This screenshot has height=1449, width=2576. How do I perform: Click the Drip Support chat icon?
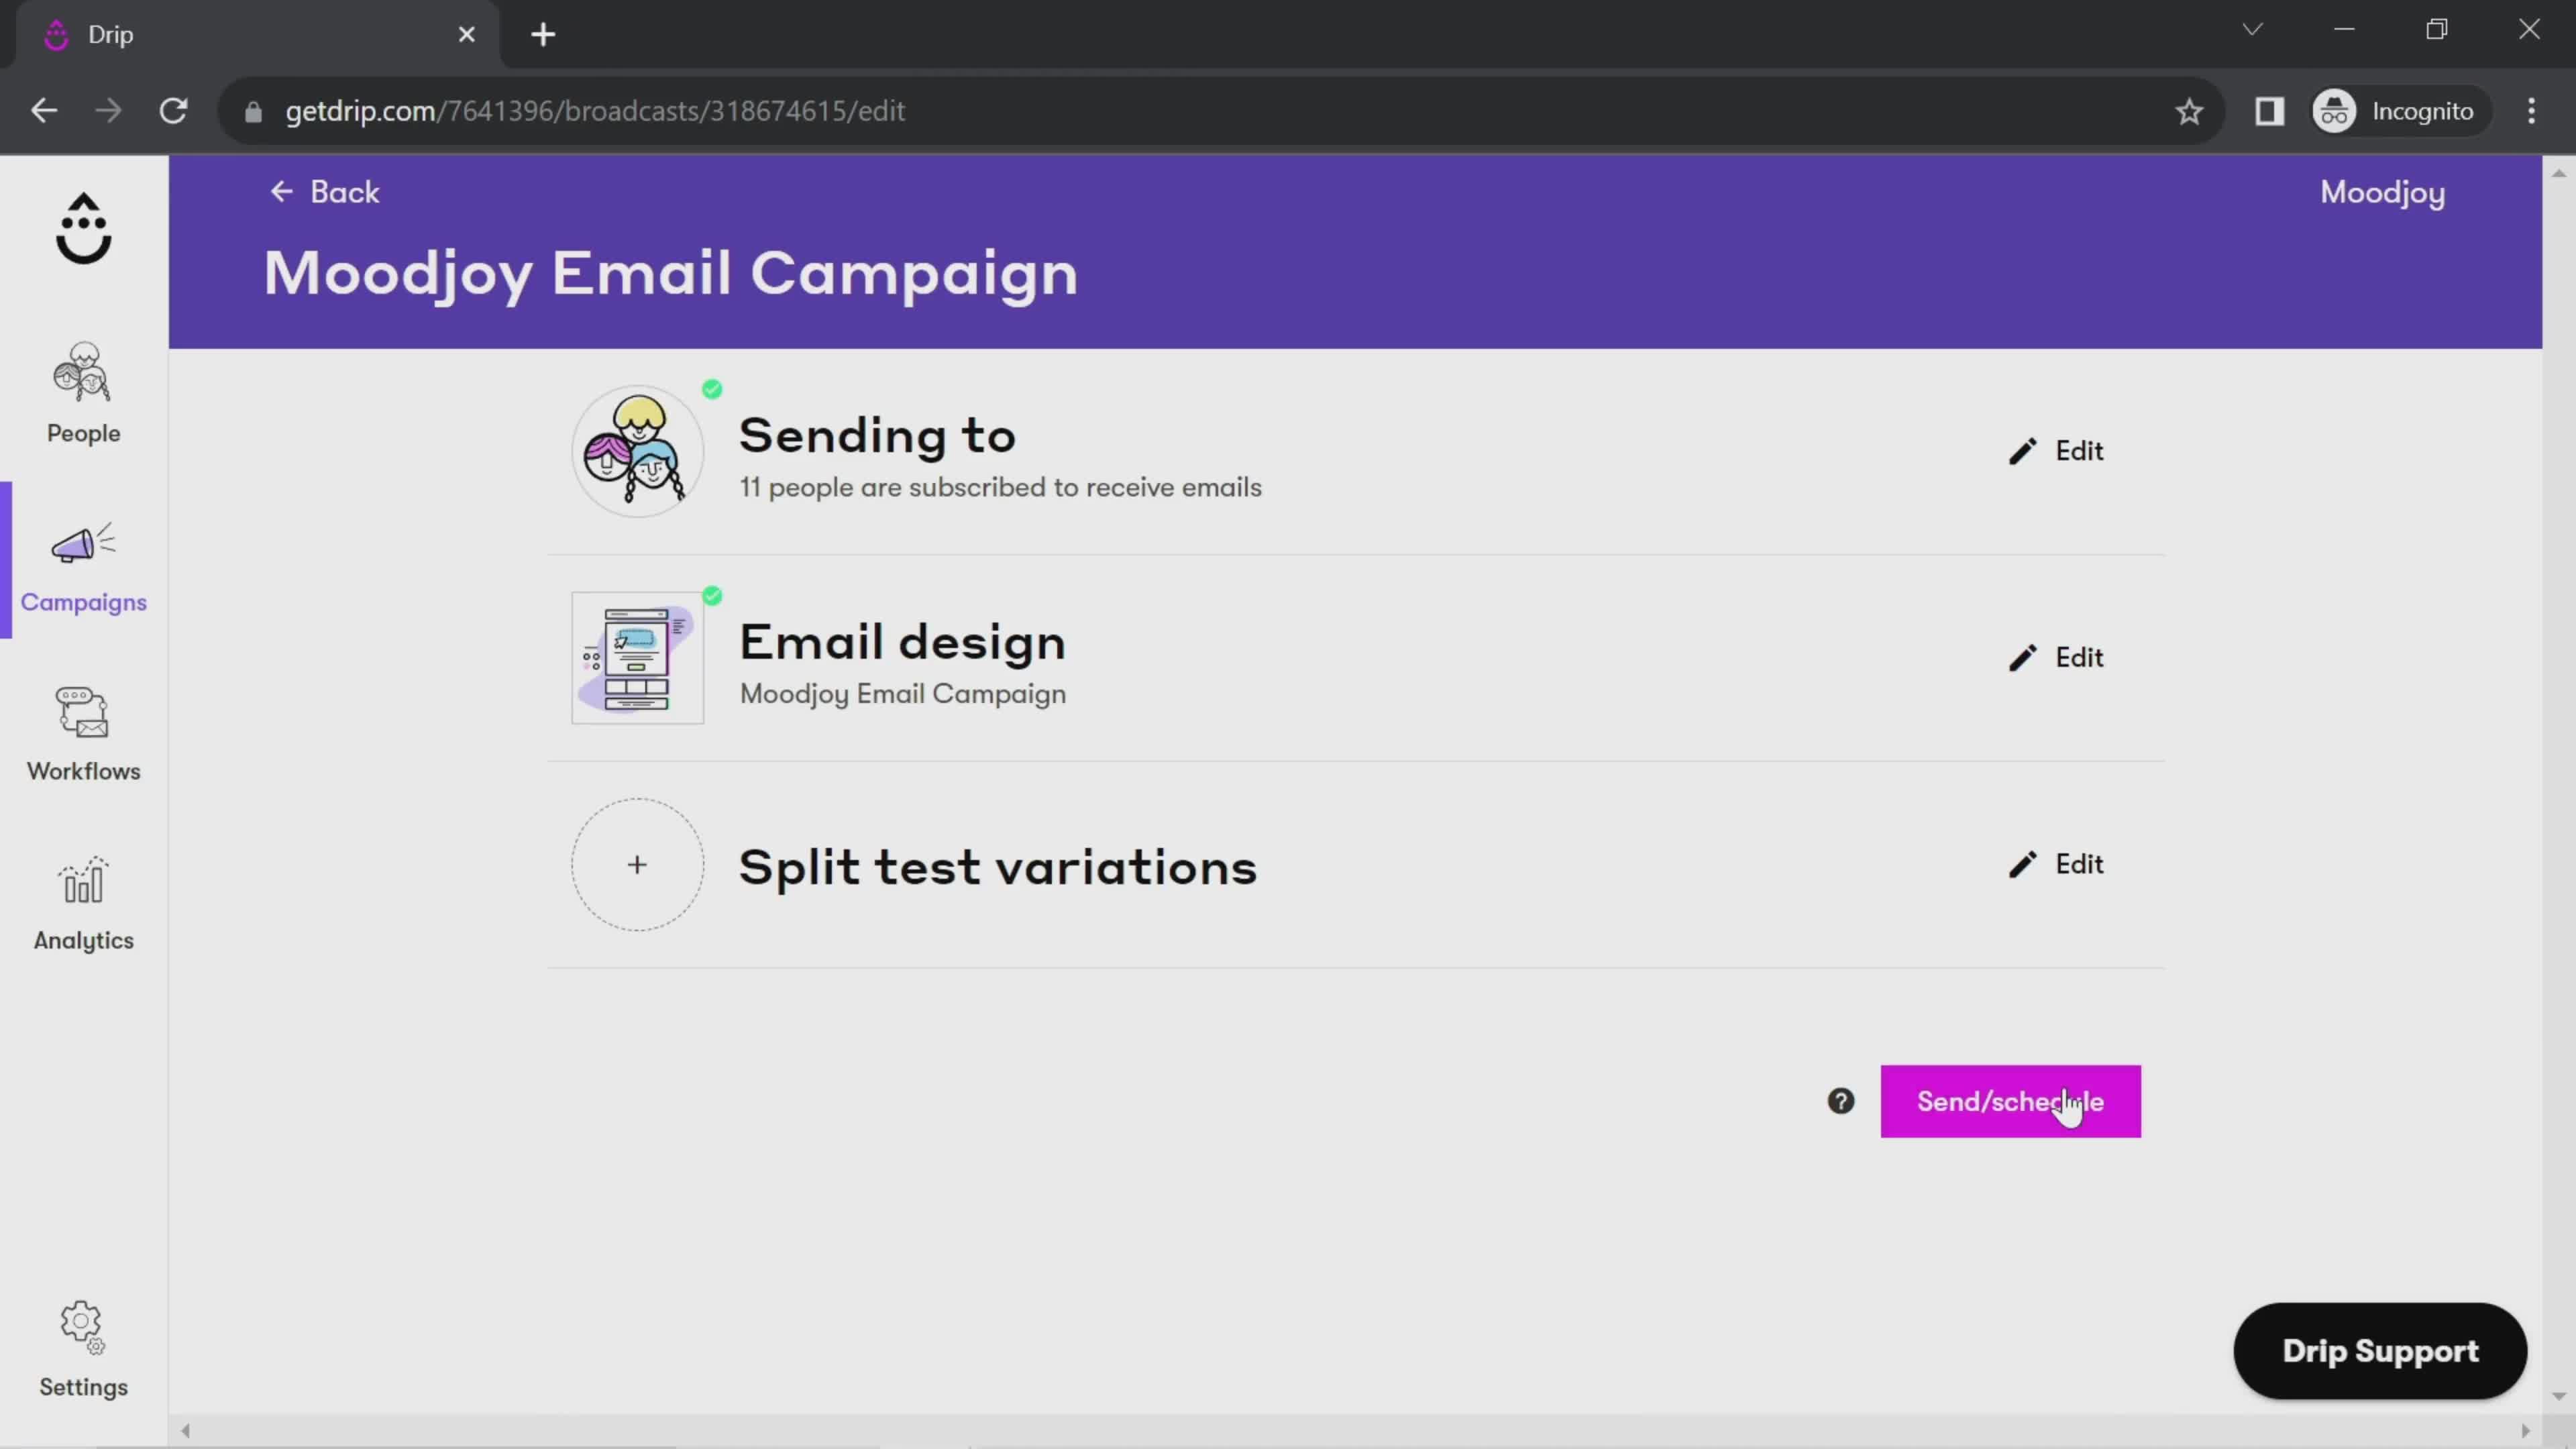[2381, 1350]
